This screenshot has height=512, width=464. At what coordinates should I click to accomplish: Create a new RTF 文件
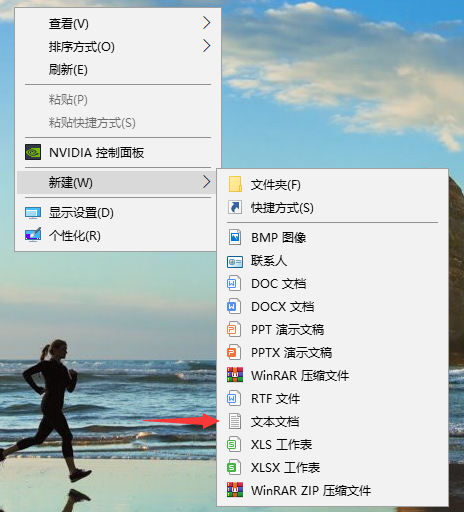click(332, 398)
